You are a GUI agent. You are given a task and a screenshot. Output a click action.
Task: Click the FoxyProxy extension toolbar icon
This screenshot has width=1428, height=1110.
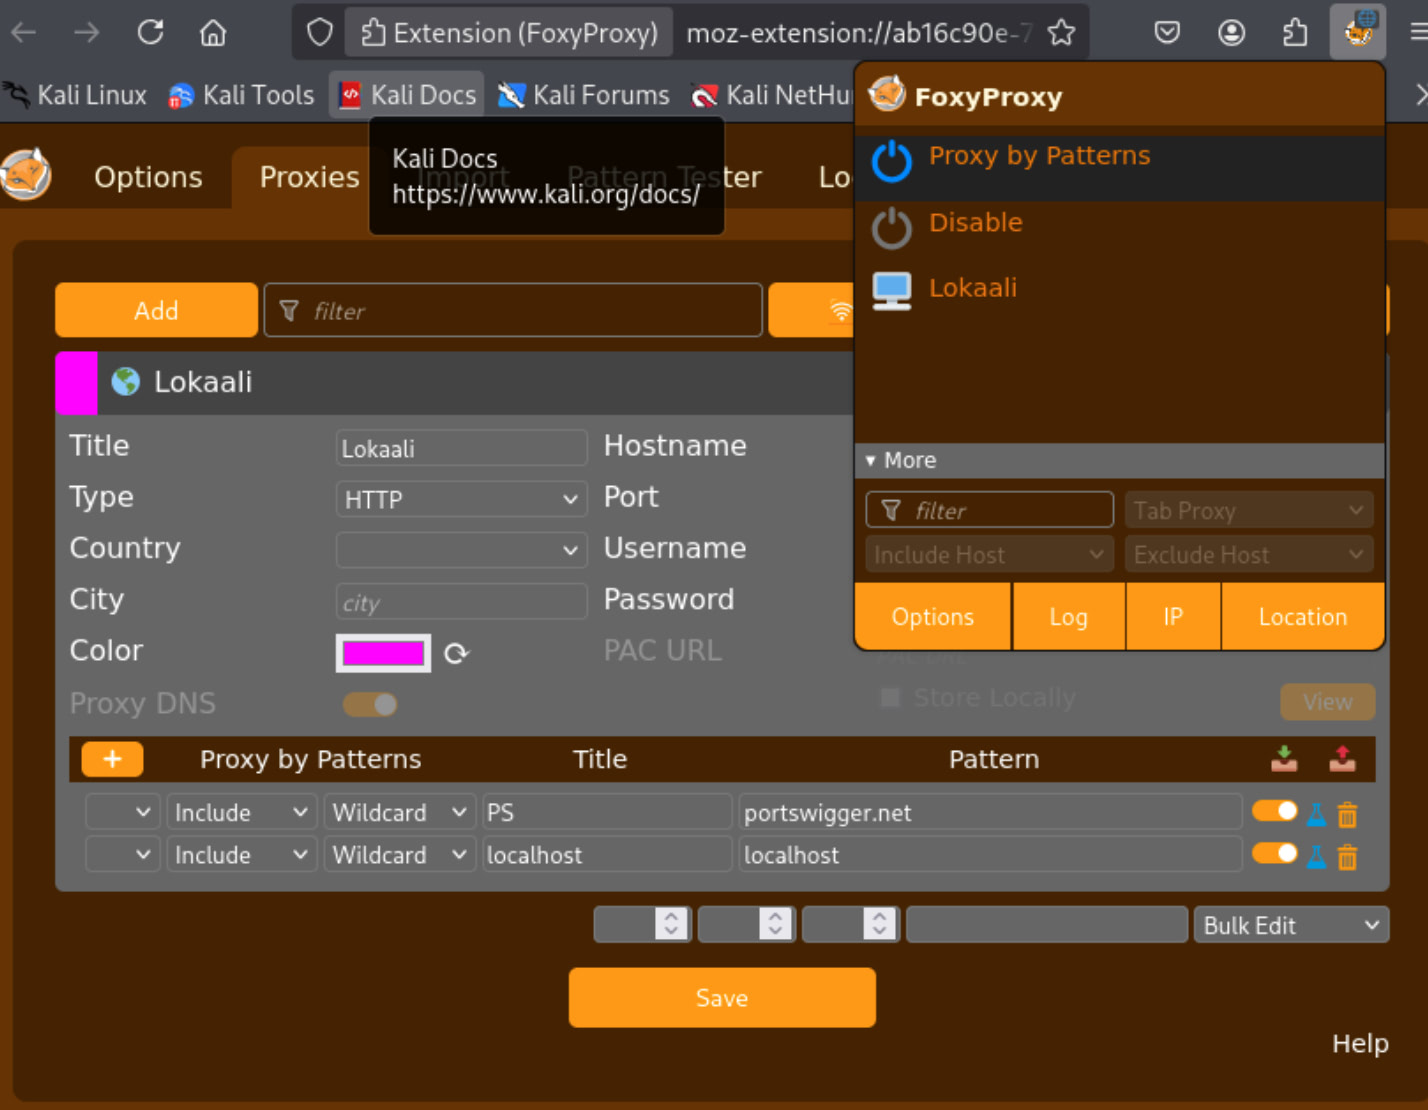[1357, 32]
